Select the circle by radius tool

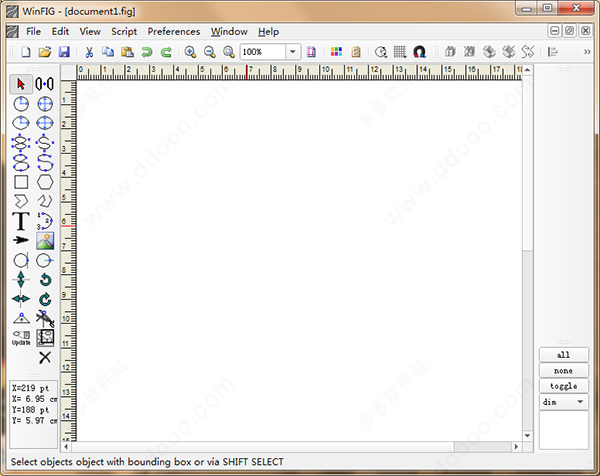(x=21, y=104)
